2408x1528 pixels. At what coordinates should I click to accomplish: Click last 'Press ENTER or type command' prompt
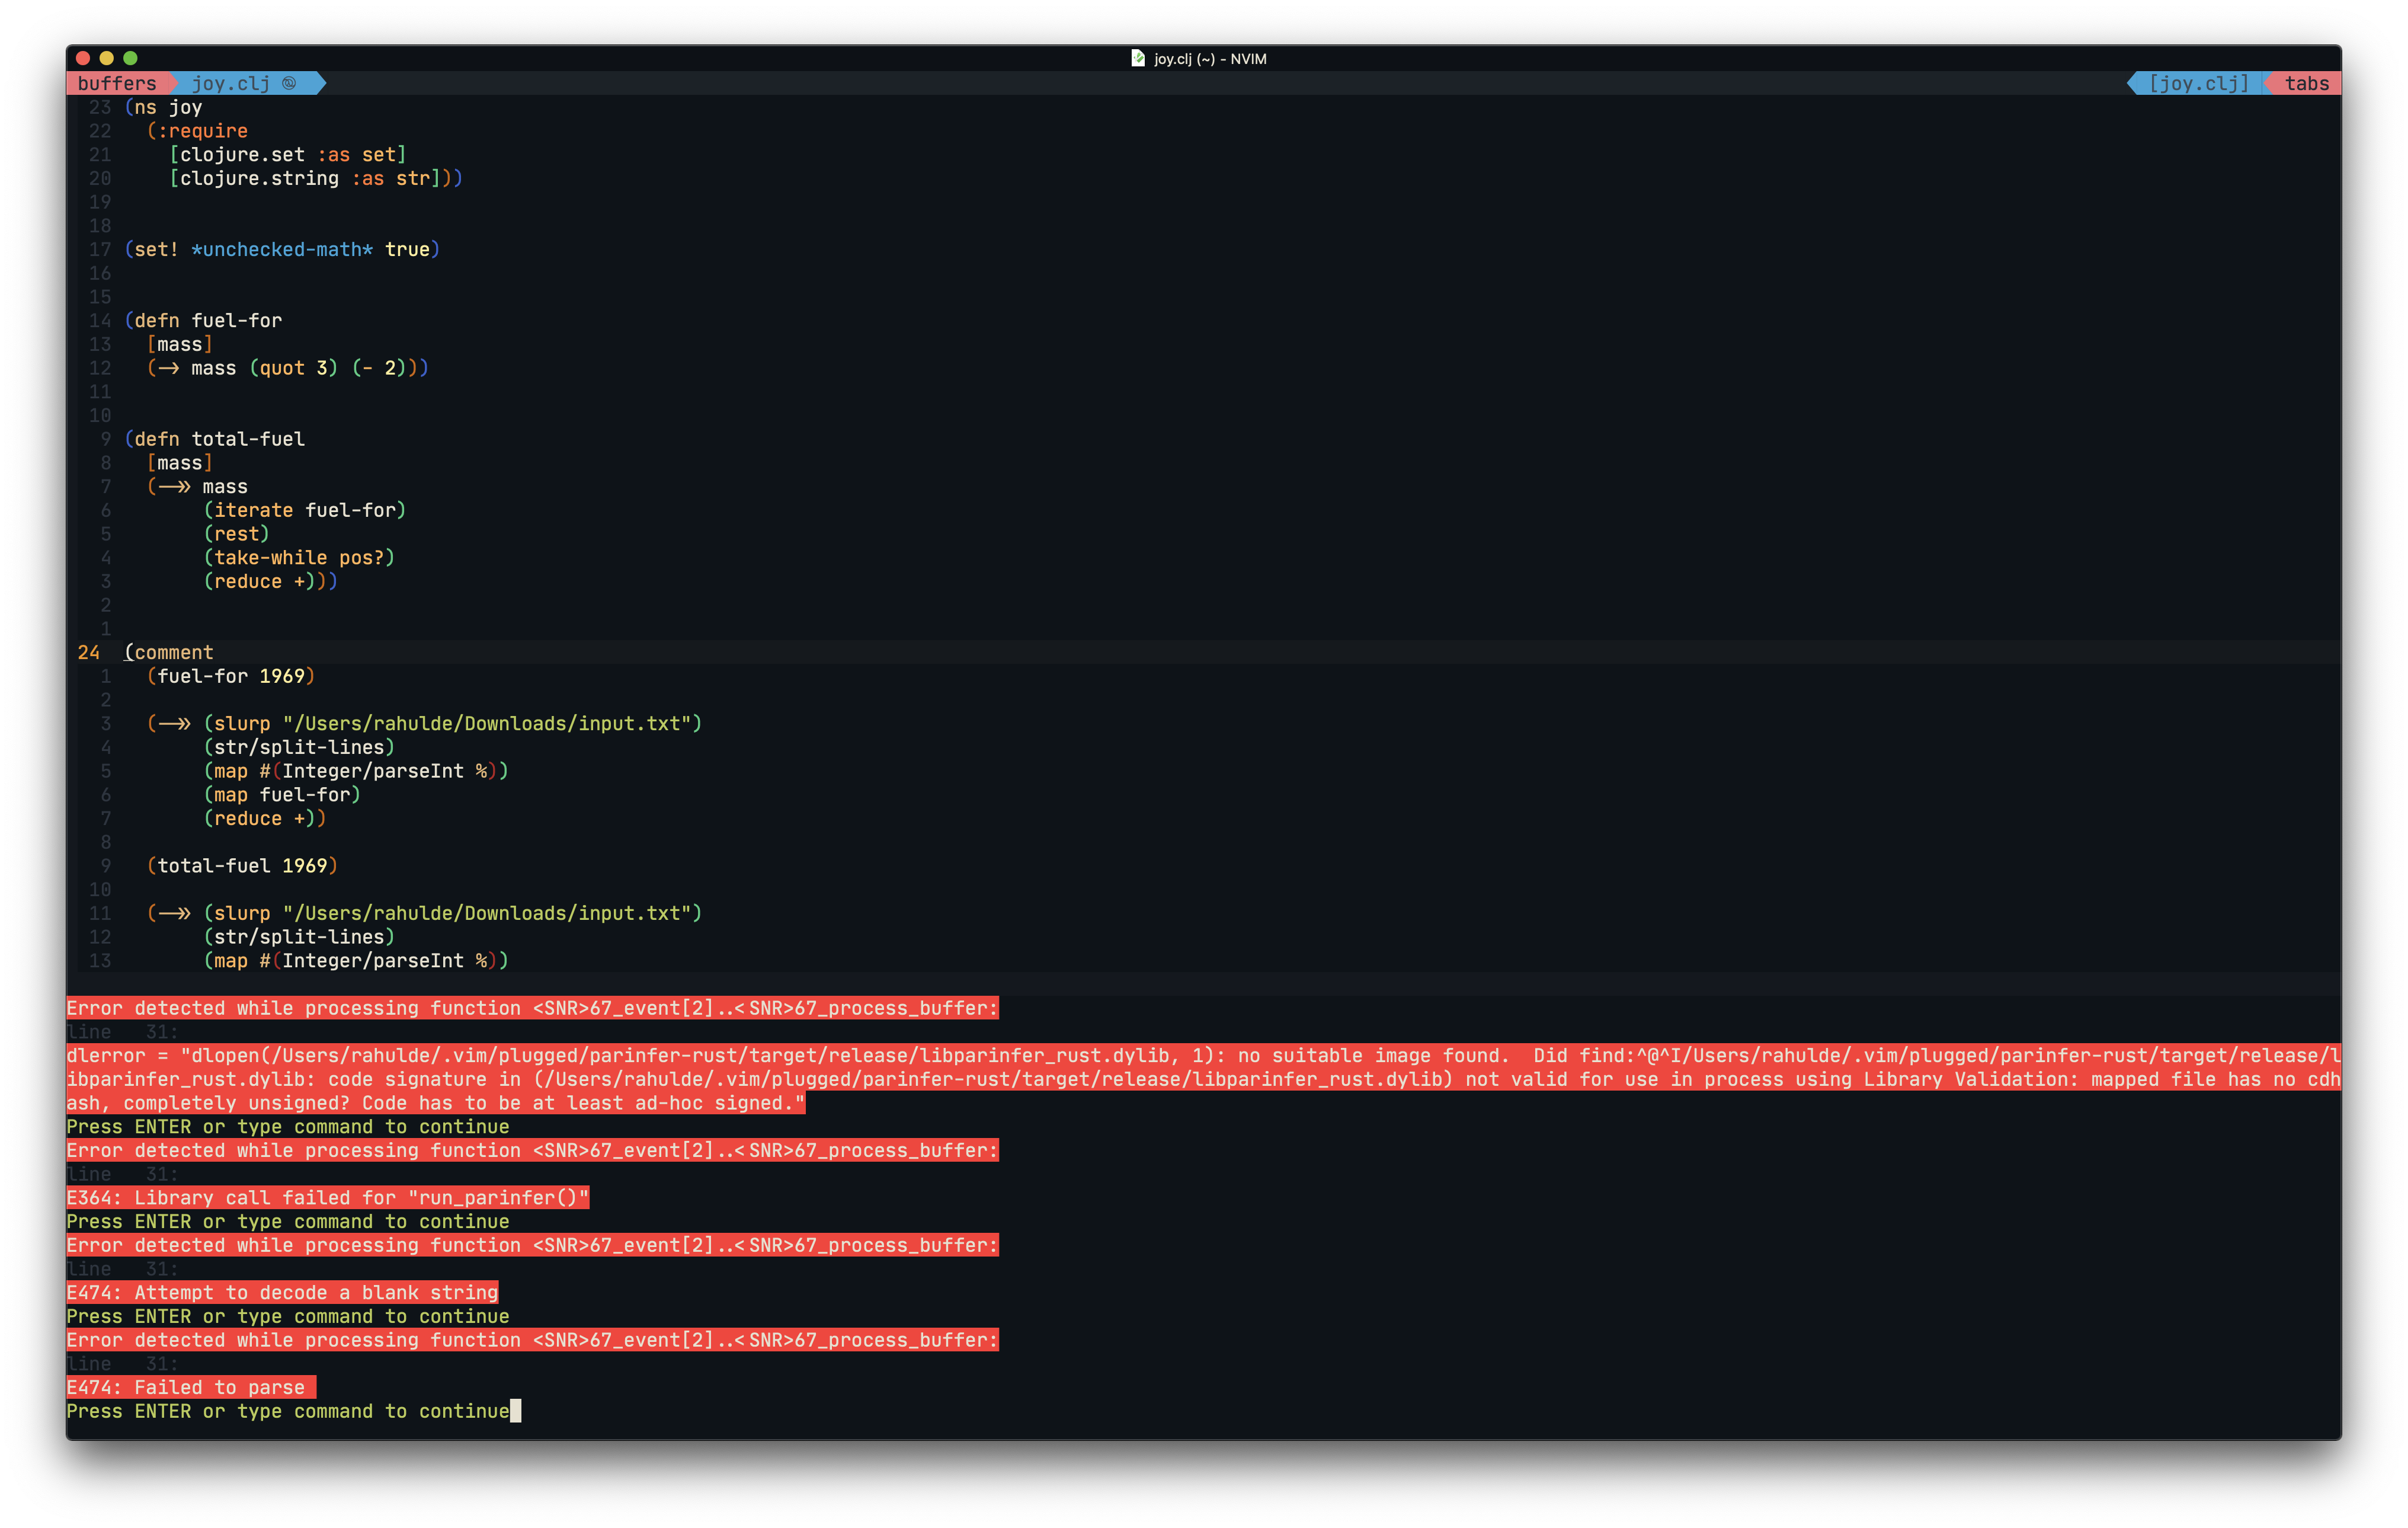288,1412
